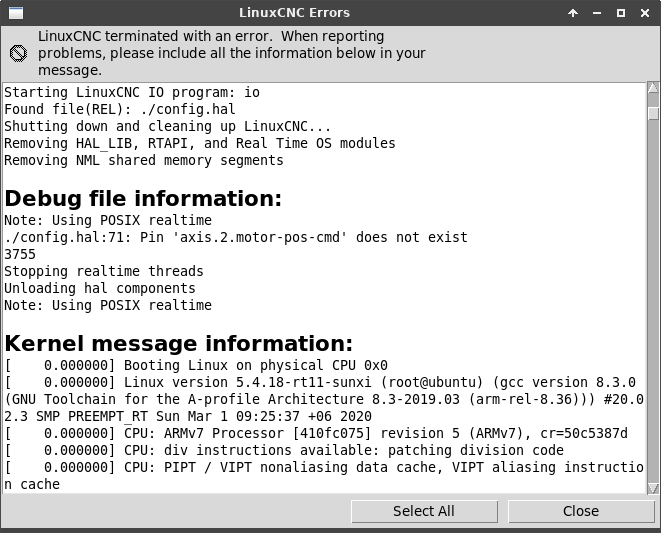
Task: Maximize the LinuxCNC Errors window
Action: (x=621, y=13)
